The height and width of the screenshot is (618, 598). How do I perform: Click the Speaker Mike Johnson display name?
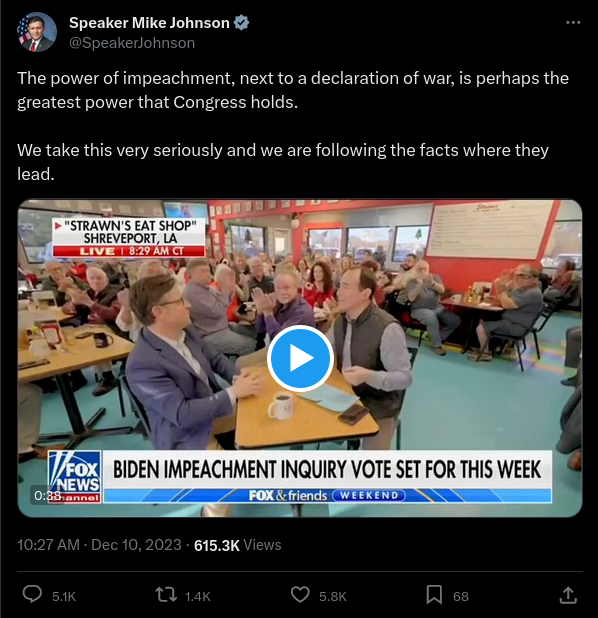(x=149, y=23)
